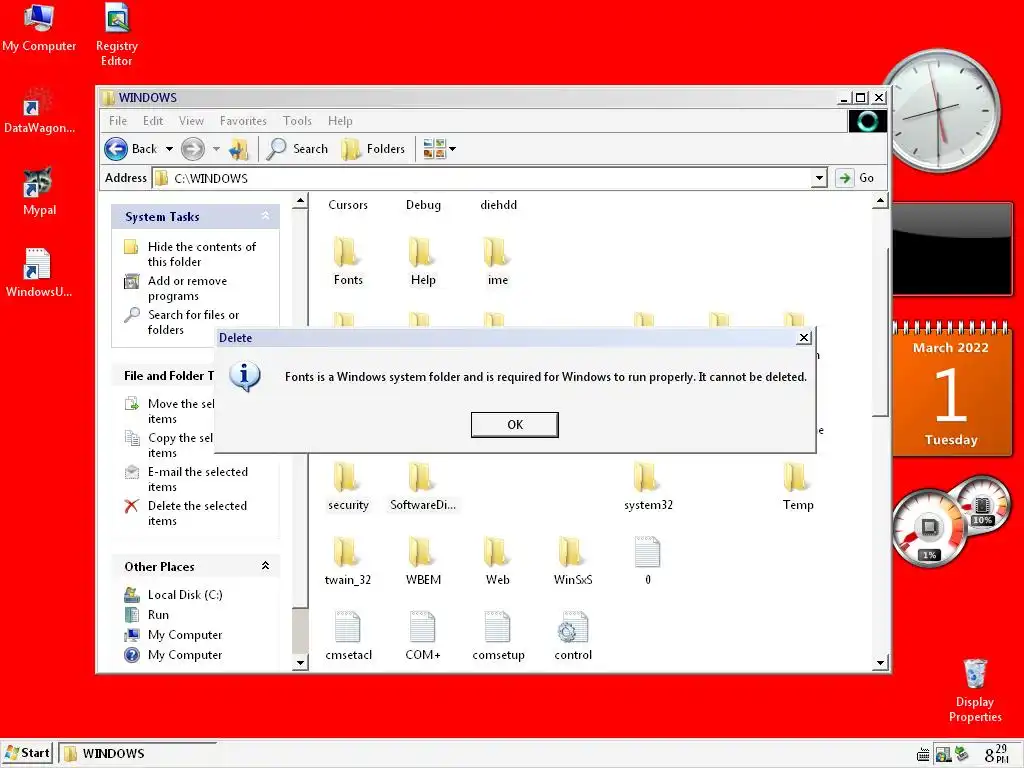Select the cmsetacl file
Screen dimensions: 1024x768
347,637
